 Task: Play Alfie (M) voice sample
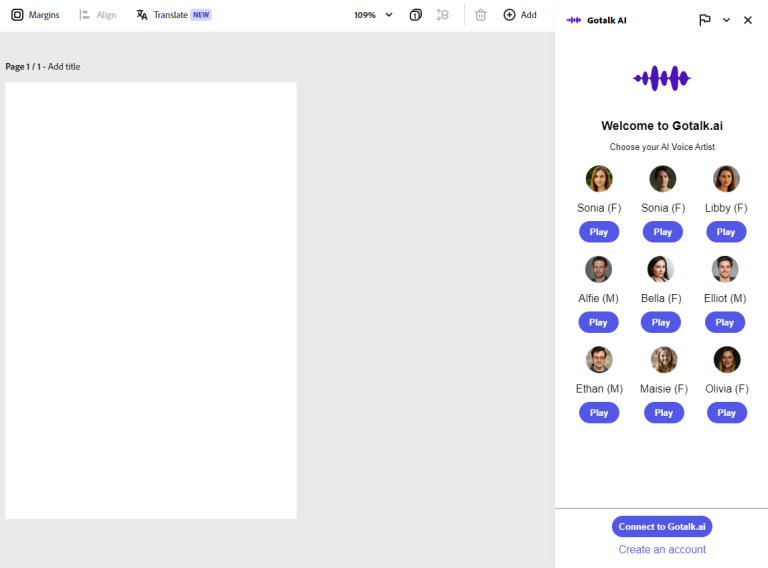click(x=598, y=322)
